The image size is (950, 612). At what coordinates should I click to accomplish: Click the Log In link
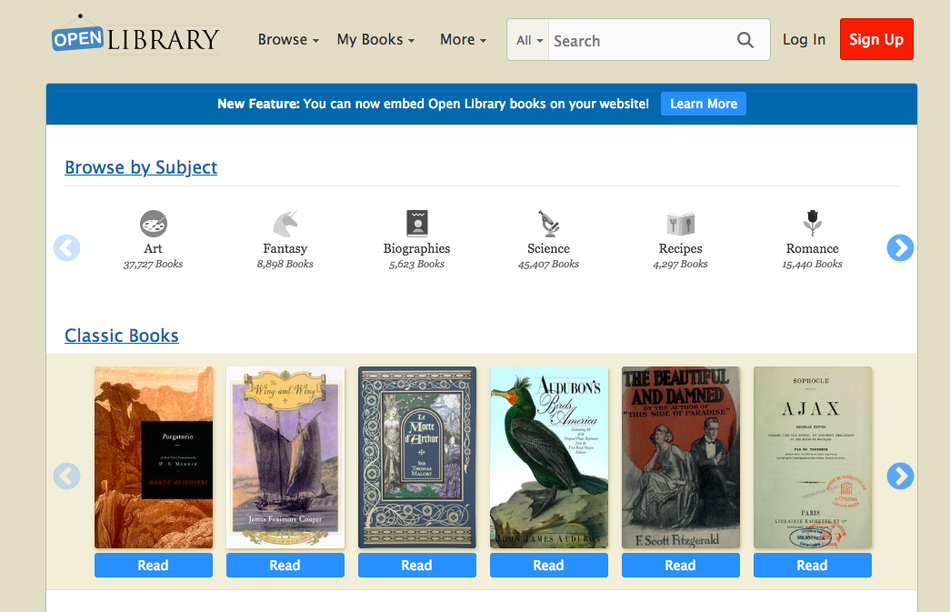coord(804,39)
